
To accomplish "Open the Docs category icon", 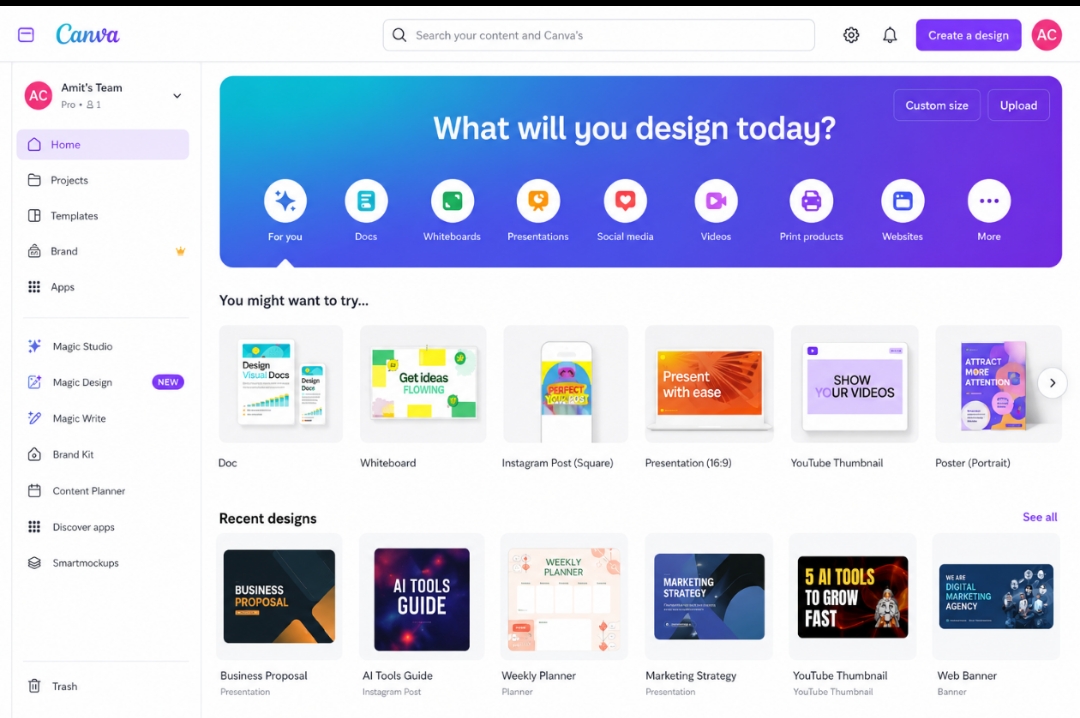I will coord(366,201).
